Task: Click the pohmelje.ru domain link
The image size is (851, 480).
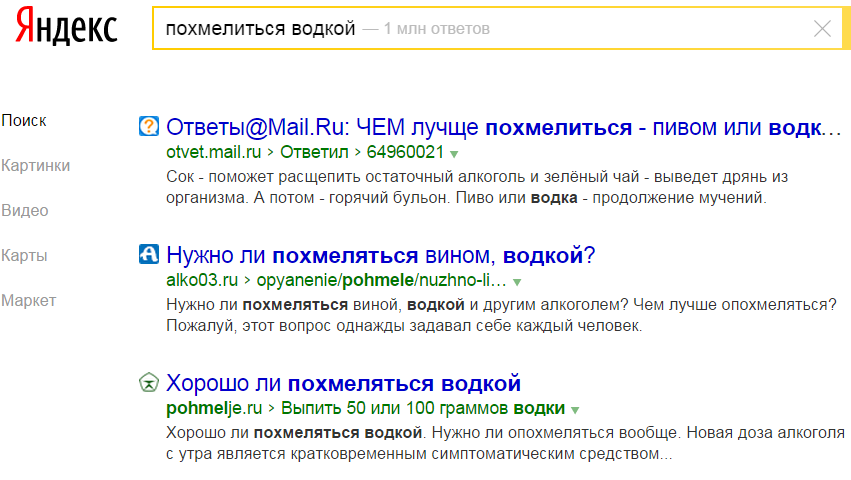Action: click(214, 408)
